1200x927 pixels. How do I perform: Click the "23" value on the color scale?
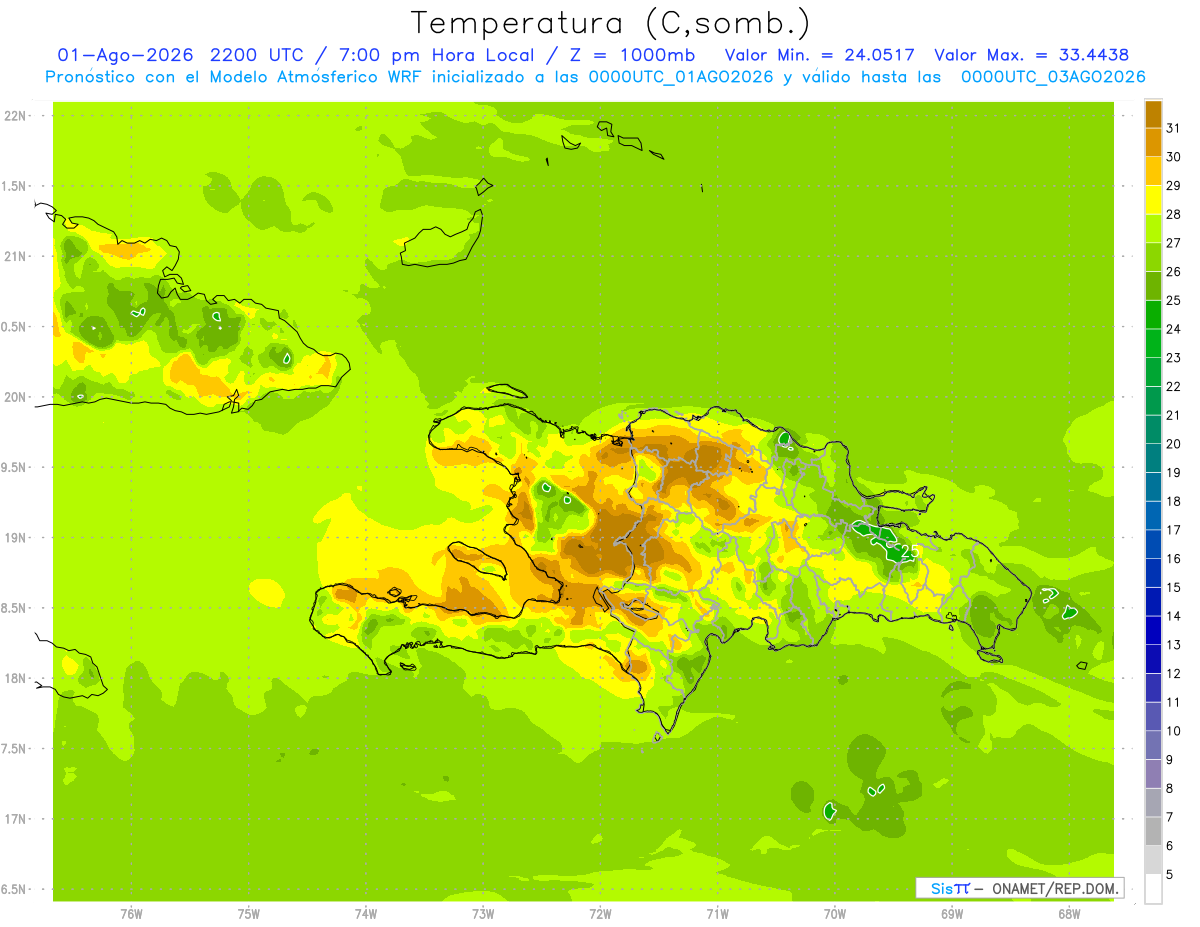1173,358
